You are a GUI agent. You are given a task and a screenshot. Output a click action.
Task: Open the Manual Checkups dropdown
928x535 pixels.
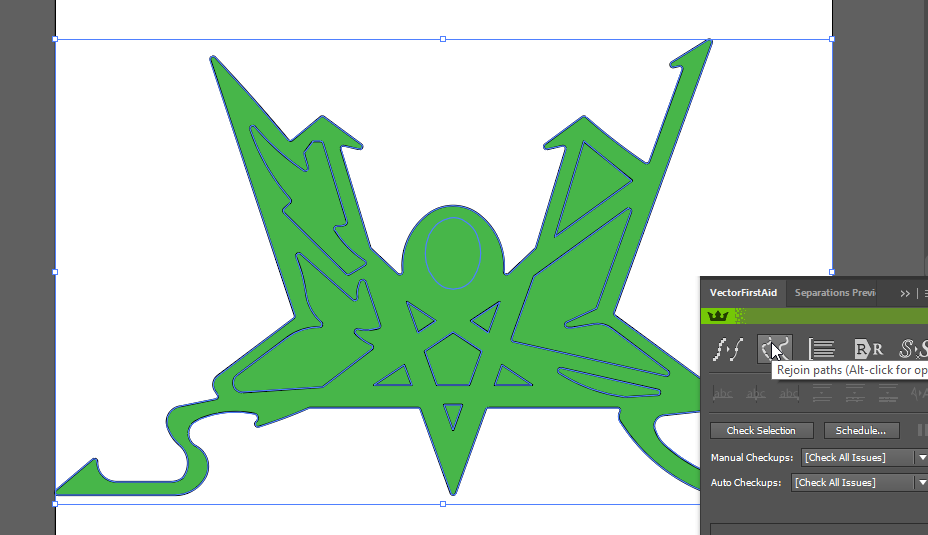coord(865,457)
